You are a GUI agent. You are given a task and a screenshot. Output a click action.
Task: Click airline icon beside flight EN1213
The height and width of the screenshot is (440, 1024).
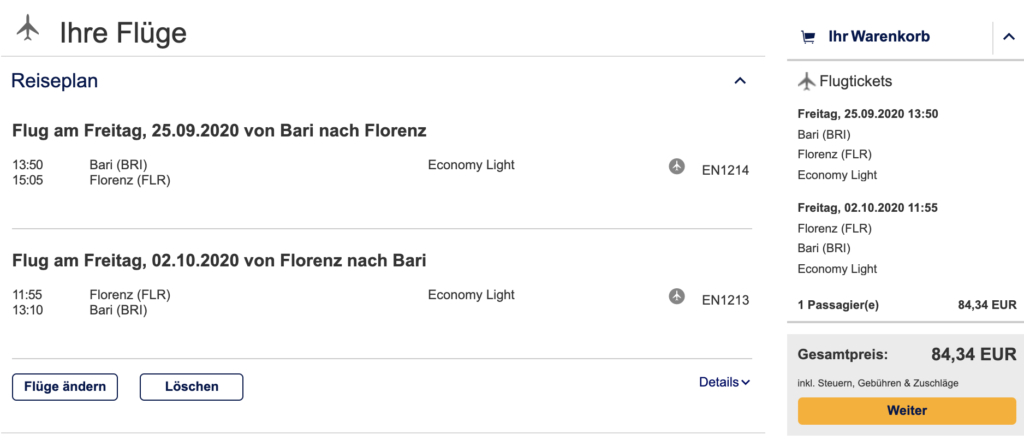point(677,296)
